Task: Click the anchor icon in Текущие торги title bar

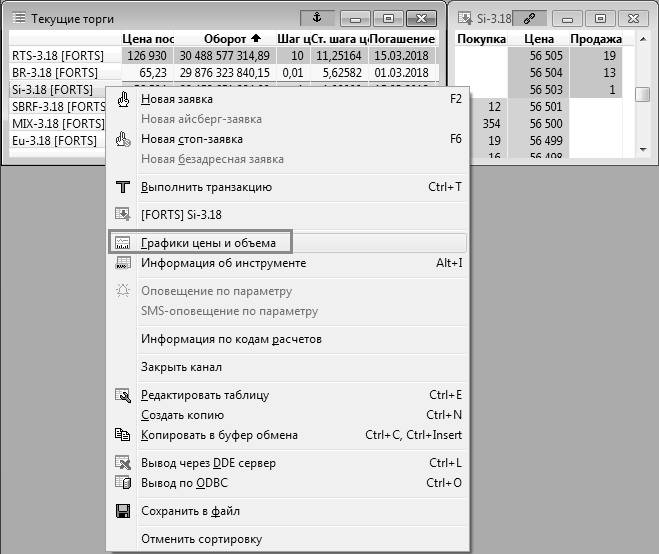Action: tap(317, 18)
